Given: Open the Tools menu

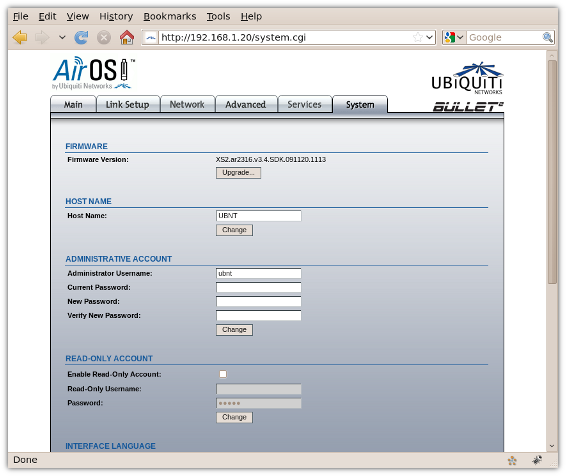Looking at the screenshot, I should (x=218, y=16).
